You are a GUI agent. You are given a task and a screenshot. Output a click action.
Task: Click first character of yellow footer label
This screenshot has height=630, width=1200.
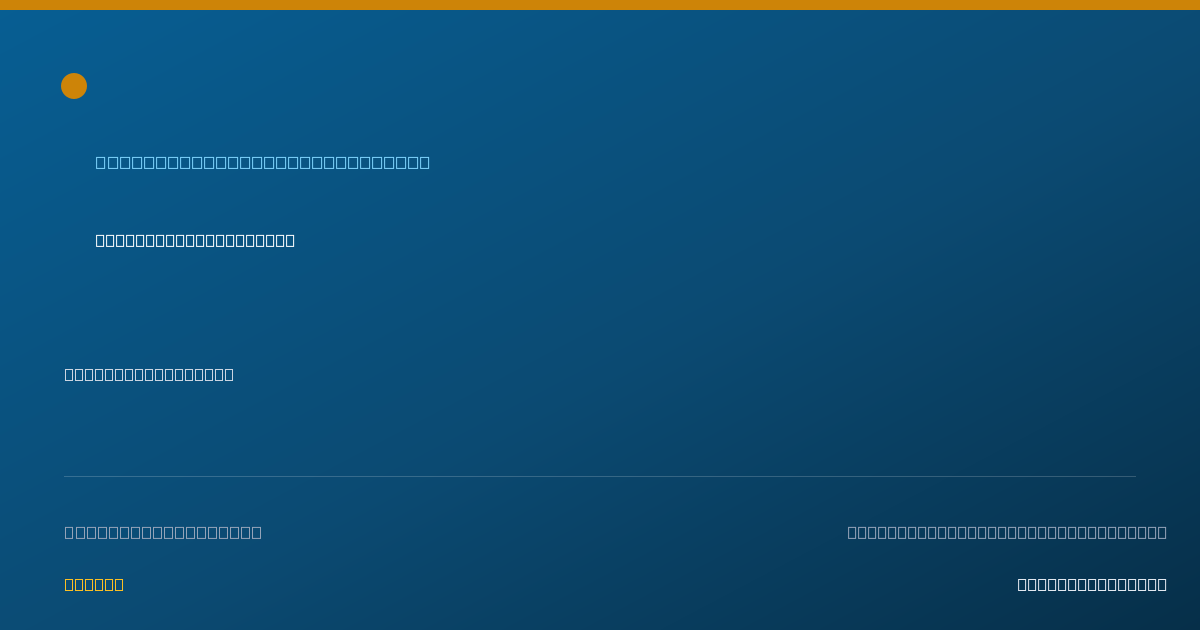[x=70, y=584]
